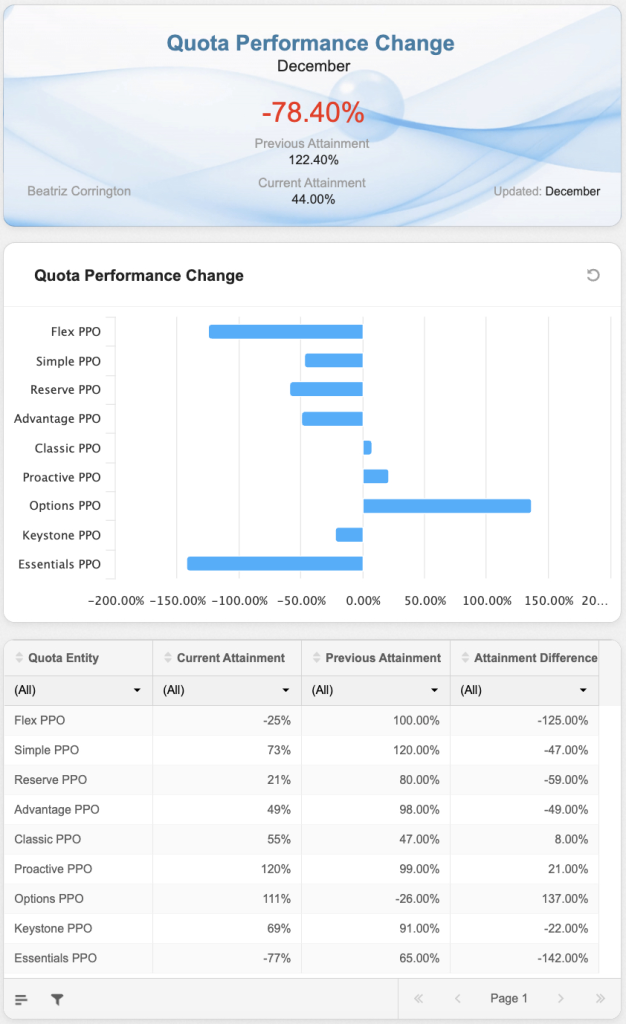This screenshot has width=626, height=1024.
Task: Sort by the Attainment Difference column header
Action: (535, 658)
